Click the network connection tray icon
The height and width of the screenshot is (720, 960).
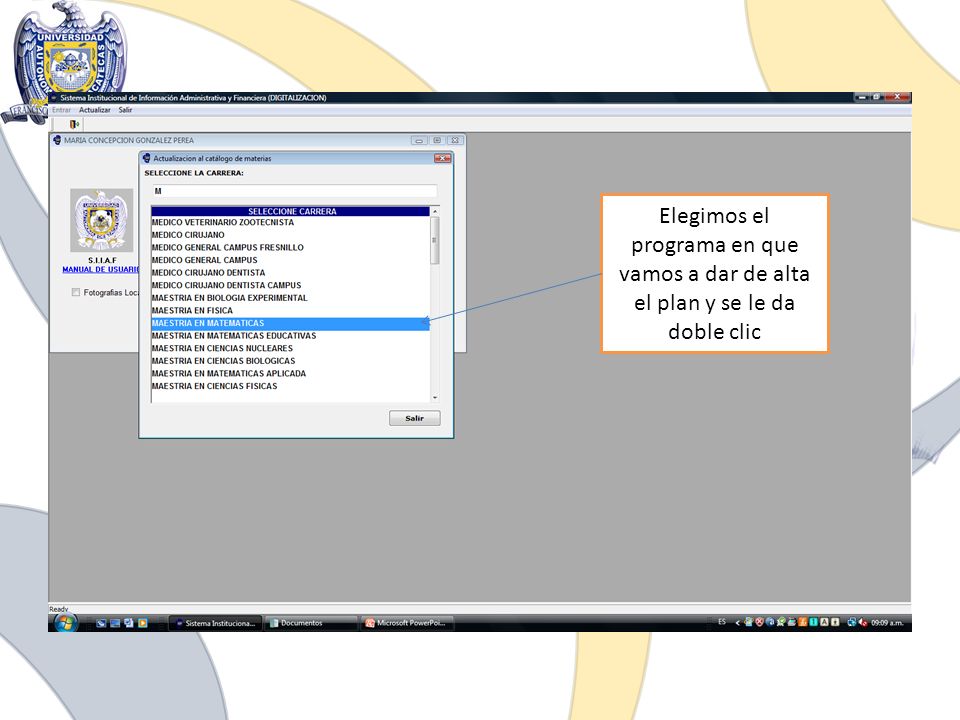coord(851,623)
